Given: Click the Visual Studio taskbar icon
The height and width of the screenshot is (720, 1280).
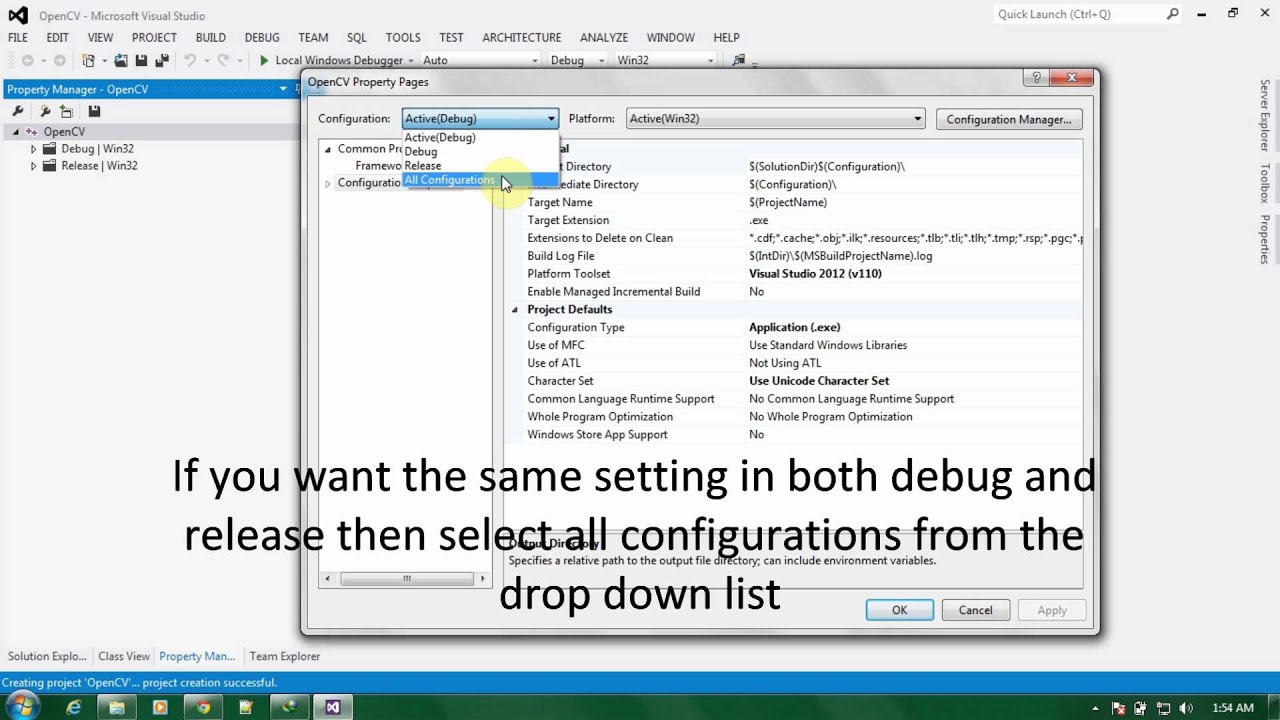Looking at the screenshot, I should (x=332, y=707).
